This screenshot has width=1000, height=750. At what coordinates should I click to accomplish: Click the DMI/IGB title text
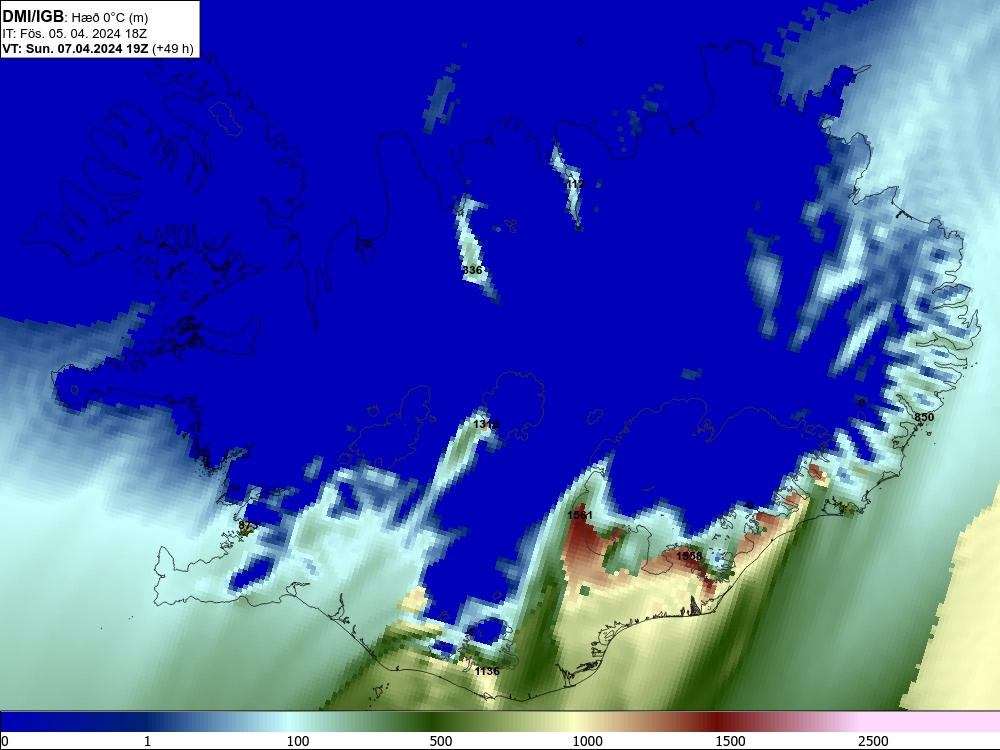pyautogui.click(x=33, y=17)
